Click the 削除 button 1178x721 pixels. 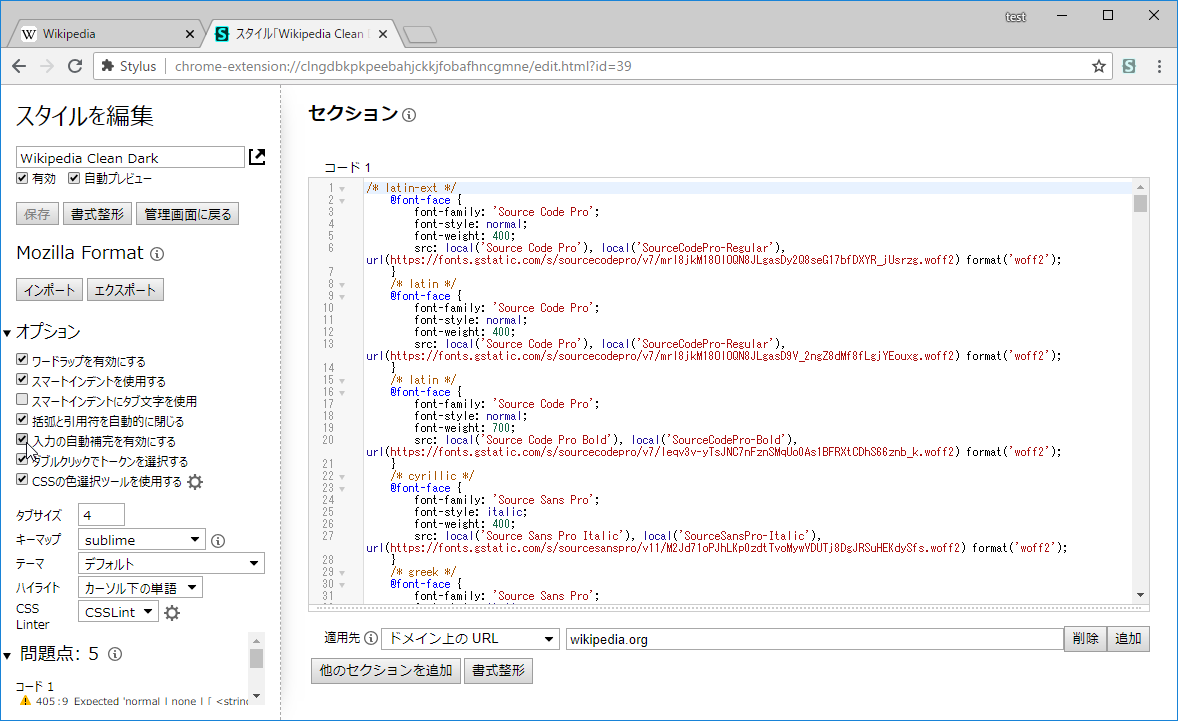pos(1085,638)
